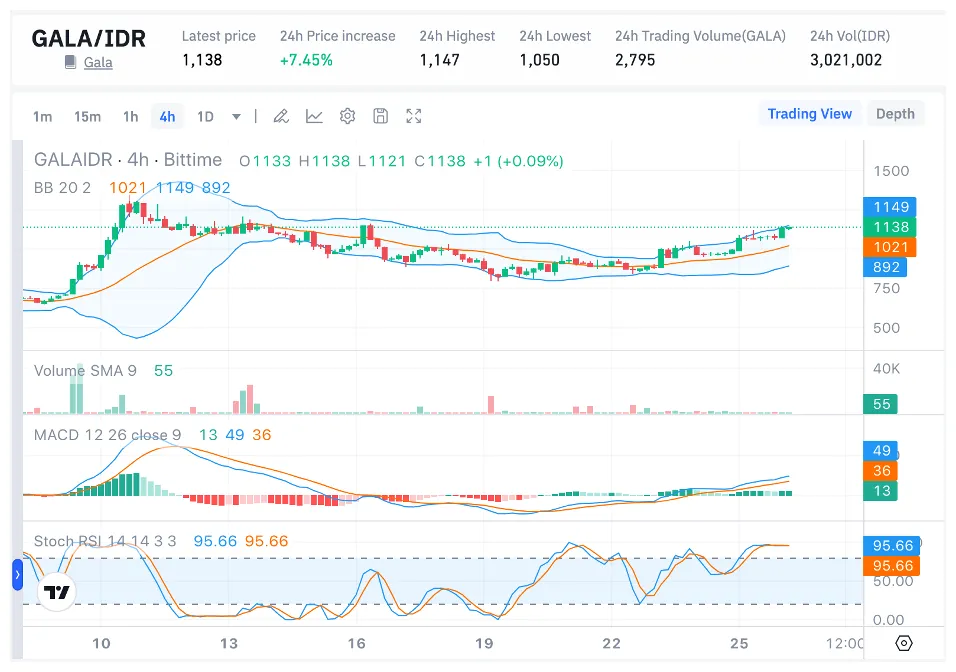The height and width of the screenshot is (672, 956).
Task: Activate the 1D timeframe
Action: tap(205, 116)
